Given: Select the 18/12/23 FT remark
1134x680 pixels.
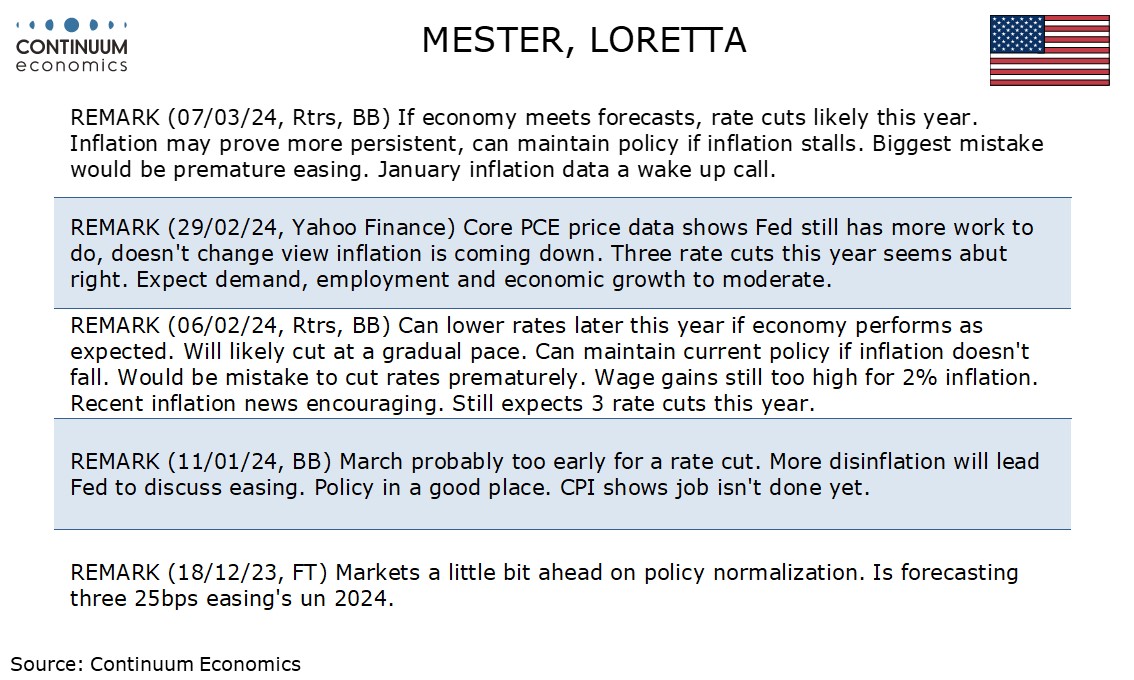Looking at the screenshot, I should coord(544,585).
